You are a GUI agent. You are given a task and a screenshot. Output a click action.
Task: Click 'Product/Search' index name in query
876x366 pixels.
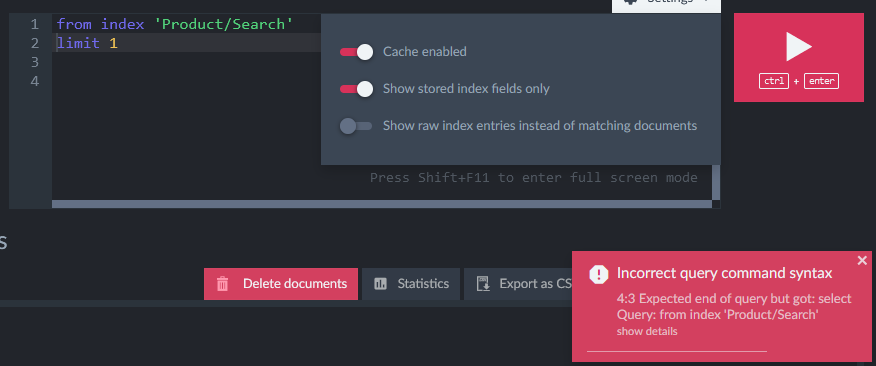coord(223,24)
